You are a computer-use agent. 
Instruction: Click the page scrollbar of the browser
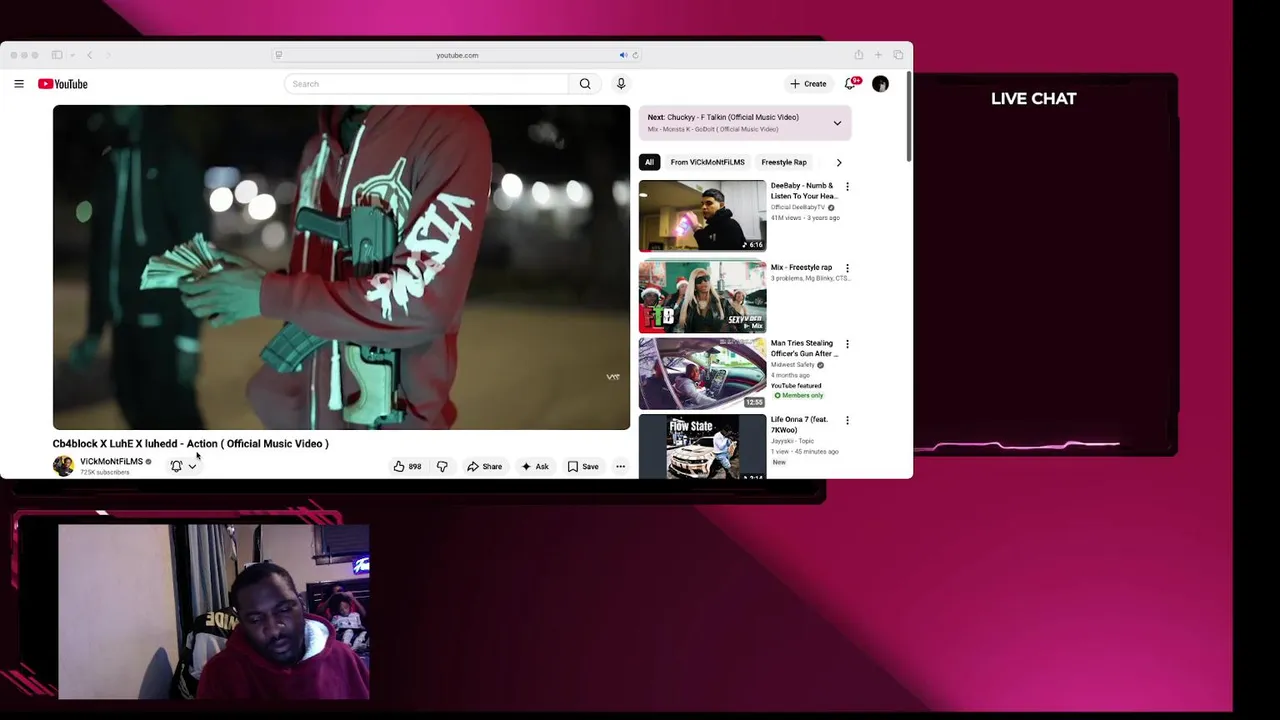[x=909, y=116]
